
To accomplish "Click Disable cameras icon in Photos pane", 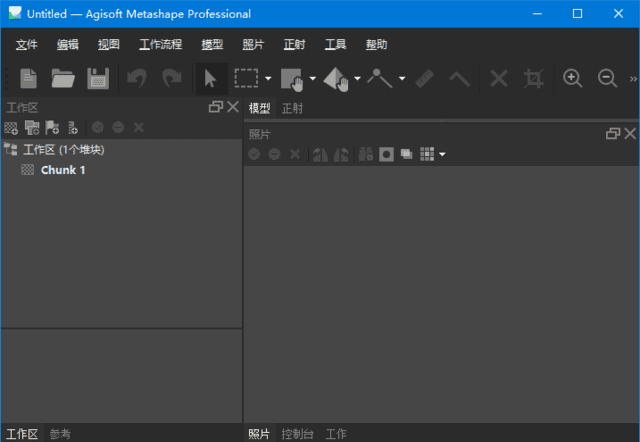I will tap(274, 154).
